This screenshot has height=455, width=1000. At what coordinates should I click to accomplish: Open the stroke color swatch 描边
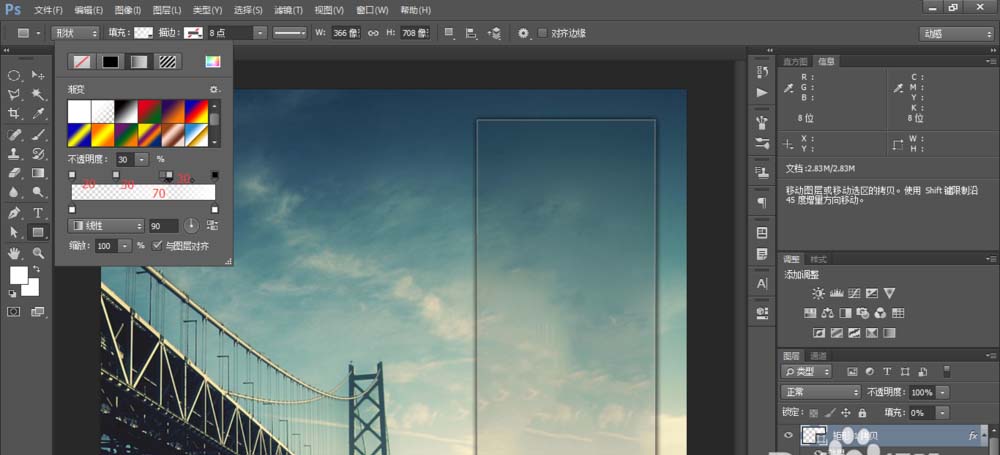[x=193, y=33]
